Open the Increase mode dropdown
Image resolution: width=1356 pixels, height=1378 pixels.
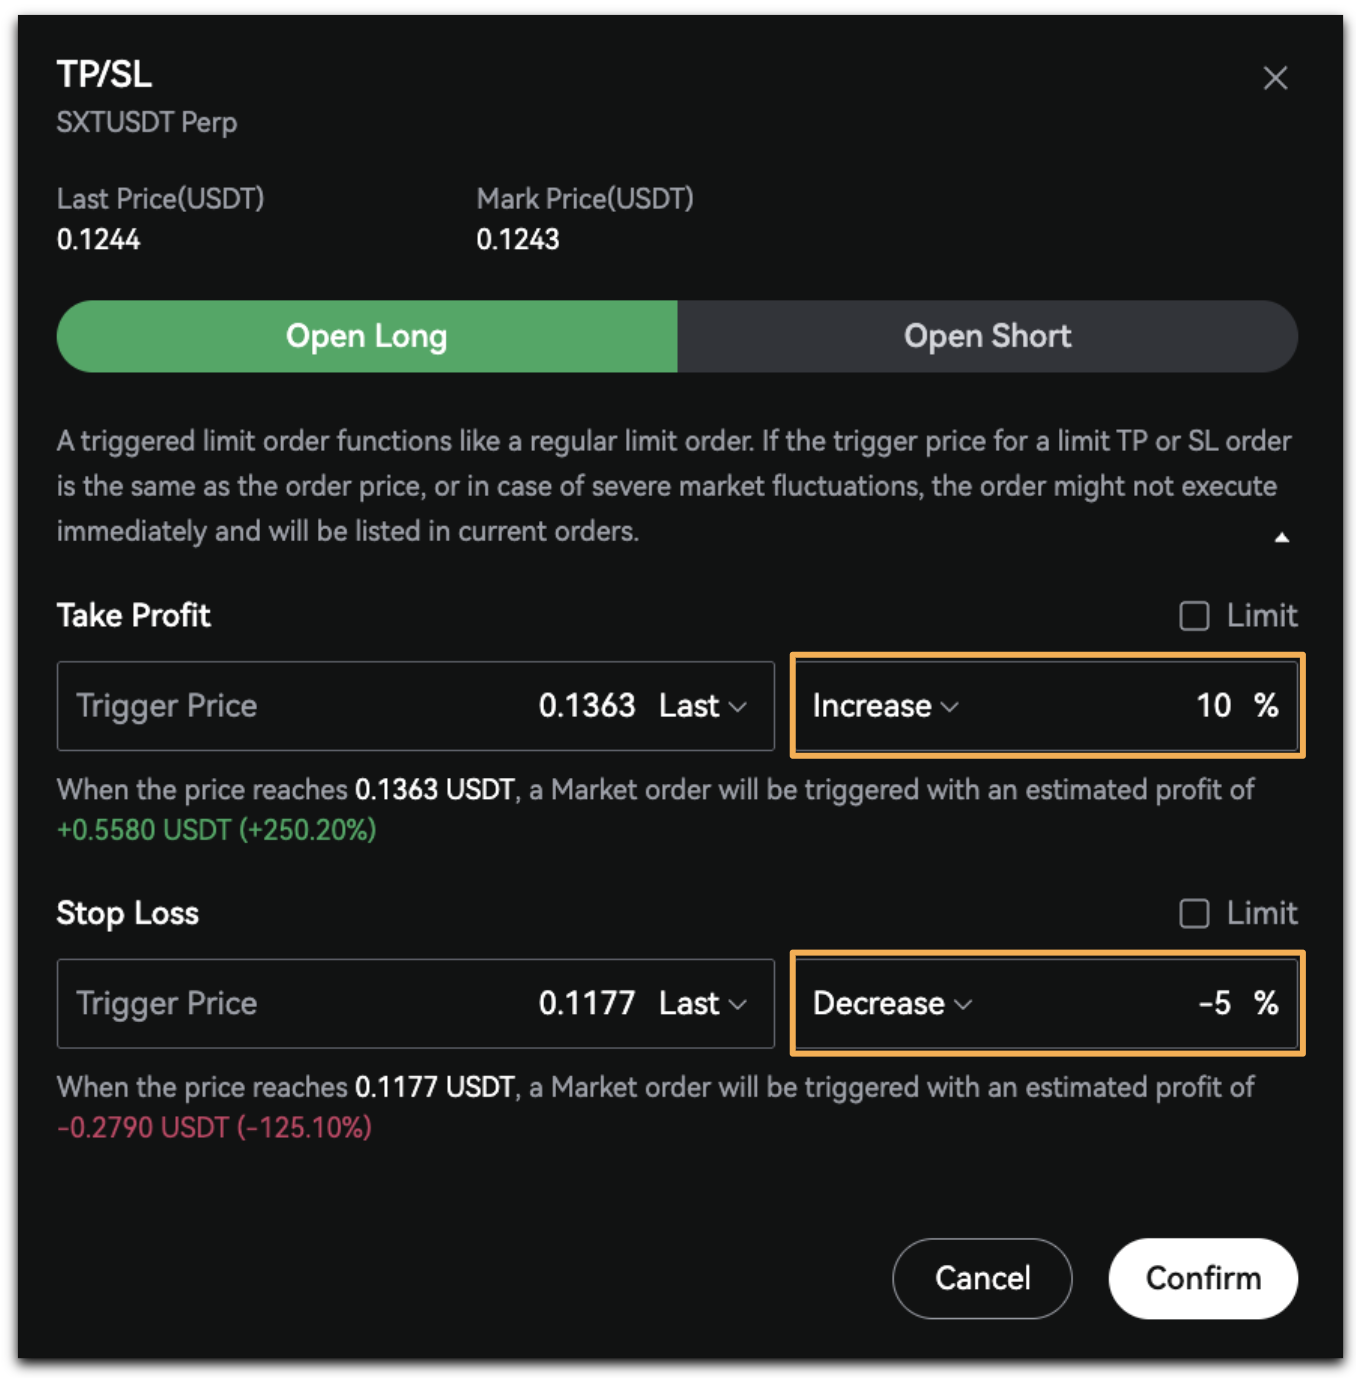[885, 706]
